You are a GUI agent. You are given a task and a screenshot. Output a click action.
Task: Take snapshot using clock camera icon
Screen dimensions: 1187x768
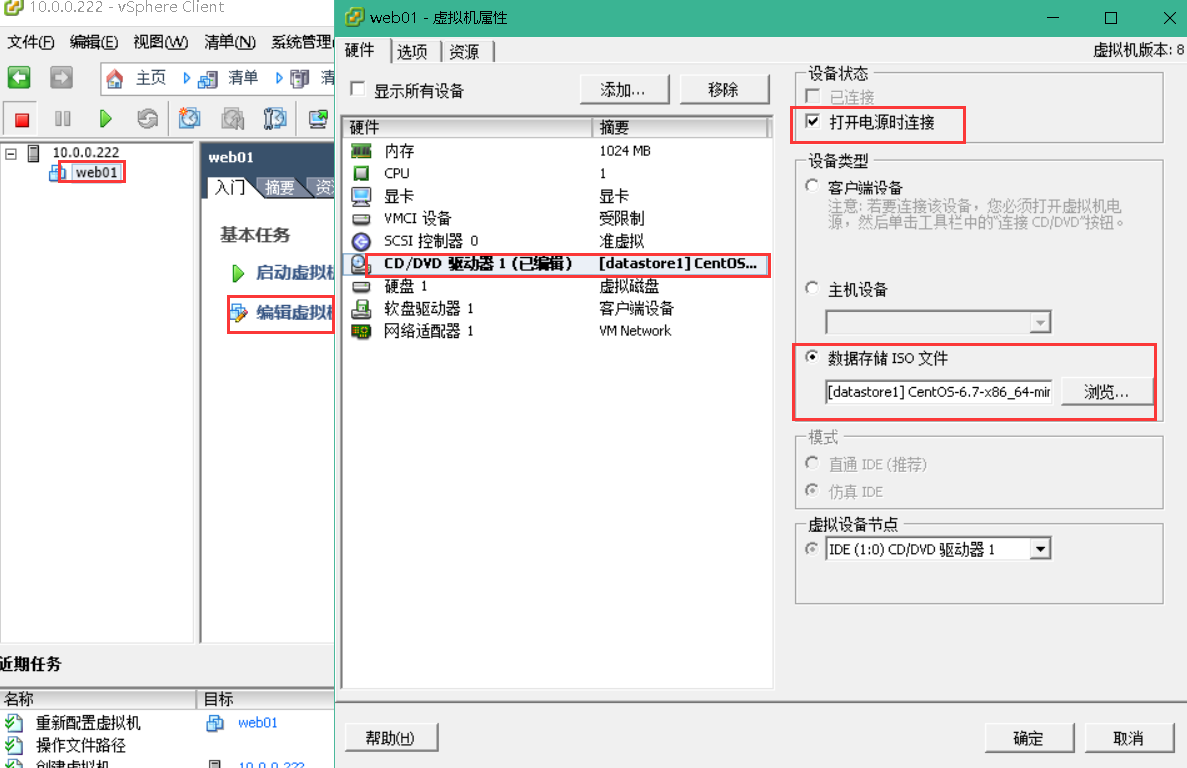point(189,118)
